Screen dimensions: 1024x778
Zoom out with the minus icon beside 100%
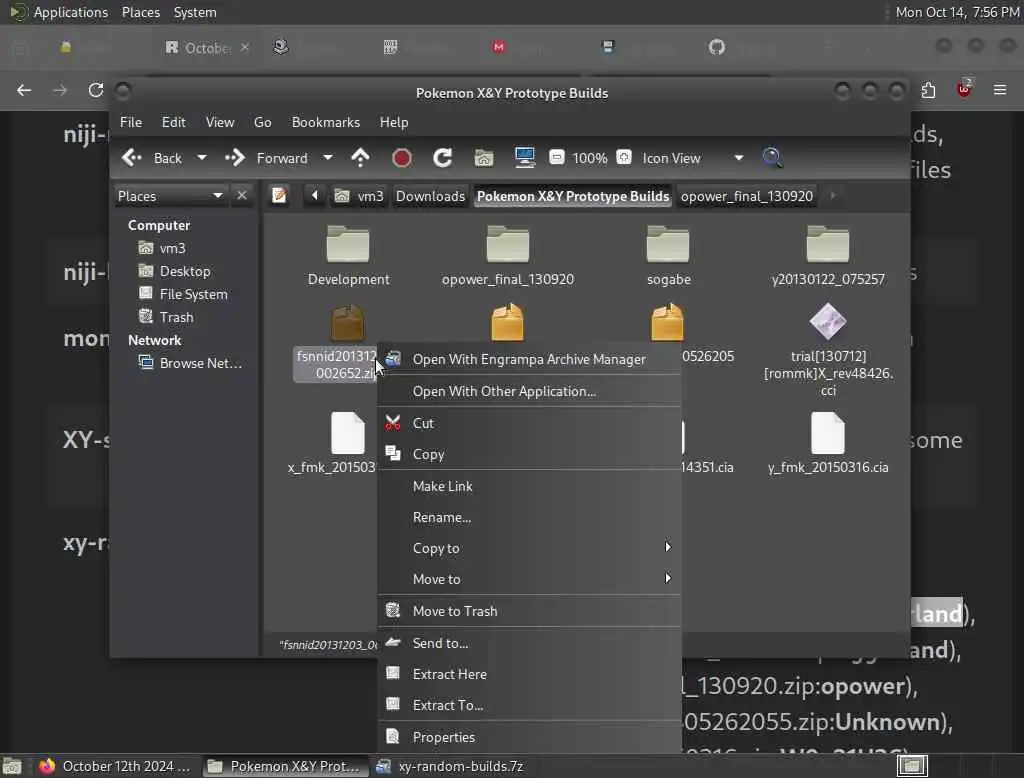click(556, 157)
